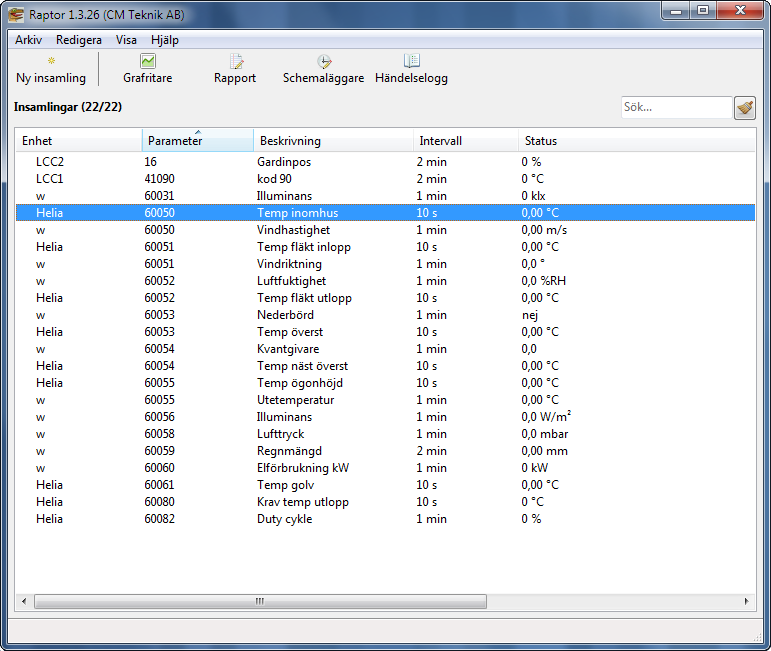This screenshot has width=771, height=651.
Task: Select the Luftfuktighet row
Action: coord(386,281)
